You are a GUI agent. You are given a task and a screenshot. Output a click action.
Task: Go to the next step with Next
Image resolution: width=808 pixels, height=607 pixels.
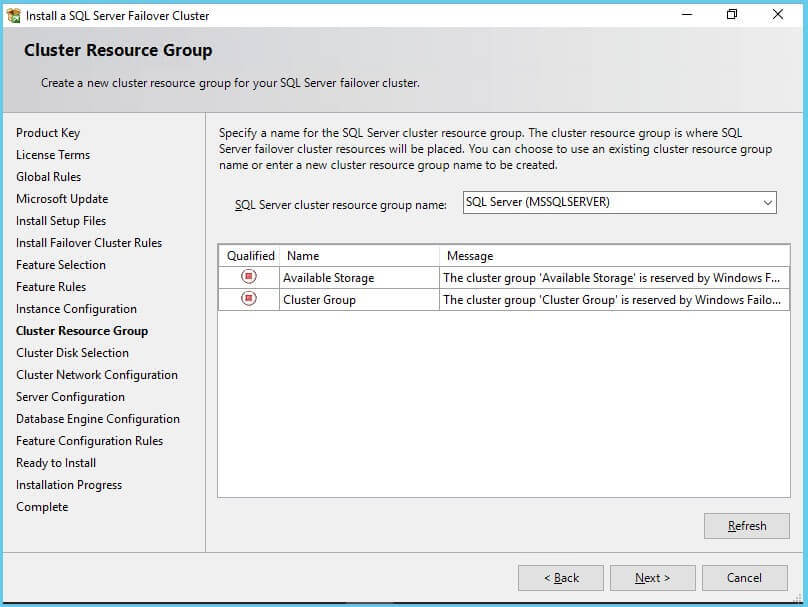click(x=652, y=578)
